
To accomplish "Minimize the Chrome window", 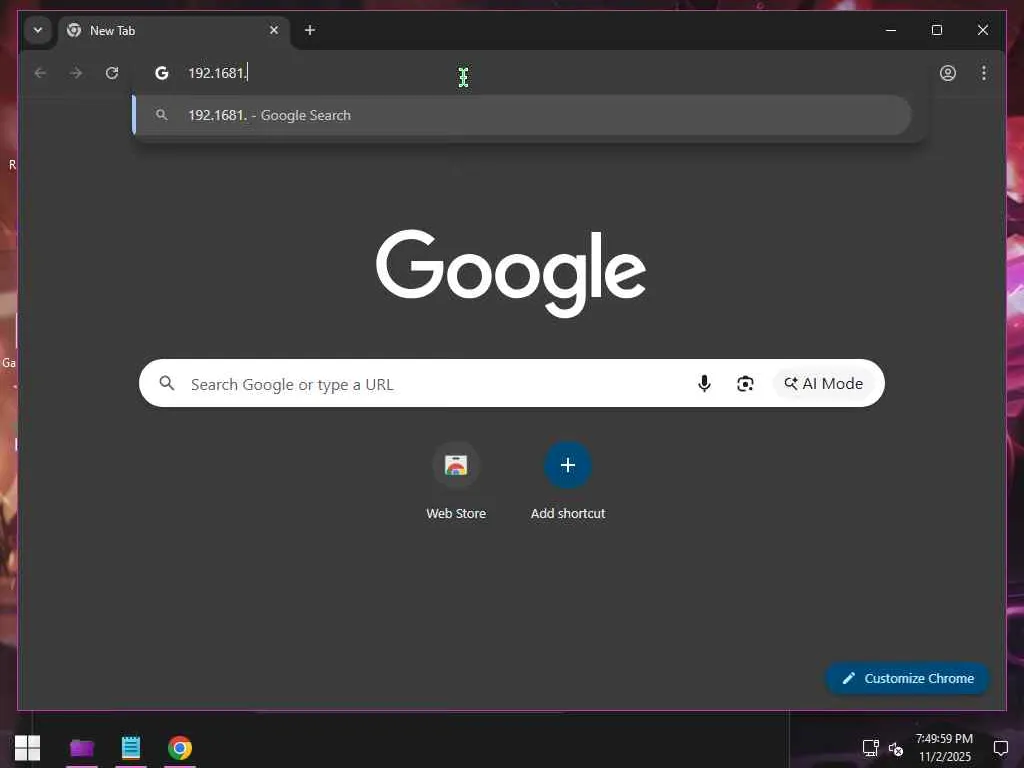I will tap(891, 30).
